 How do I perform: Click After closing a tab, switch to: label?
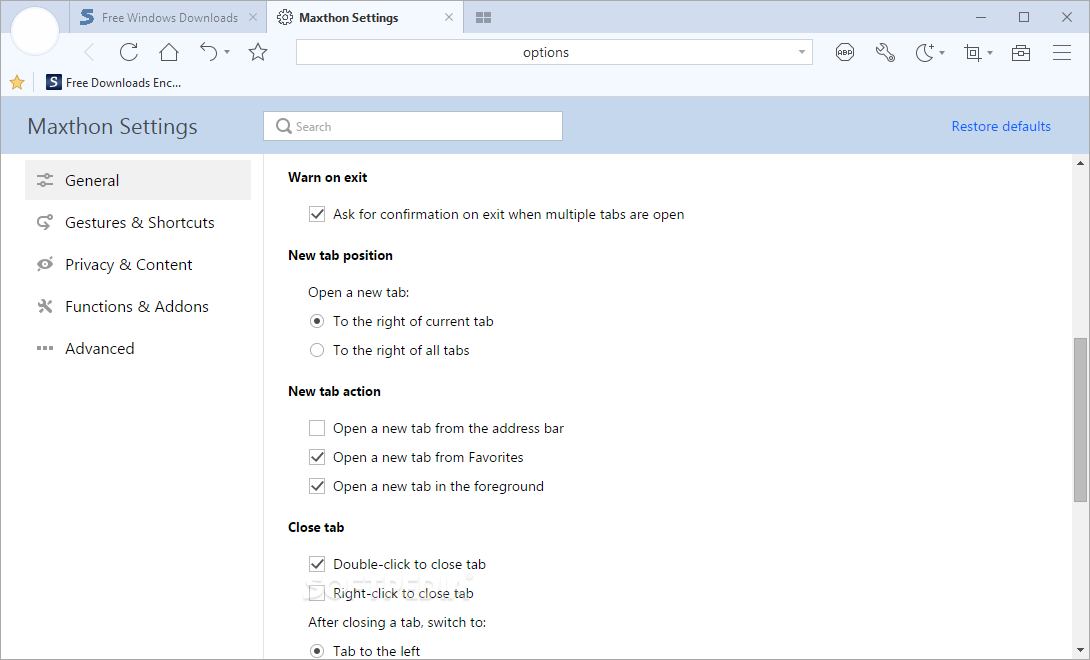[x=397, y=622]
